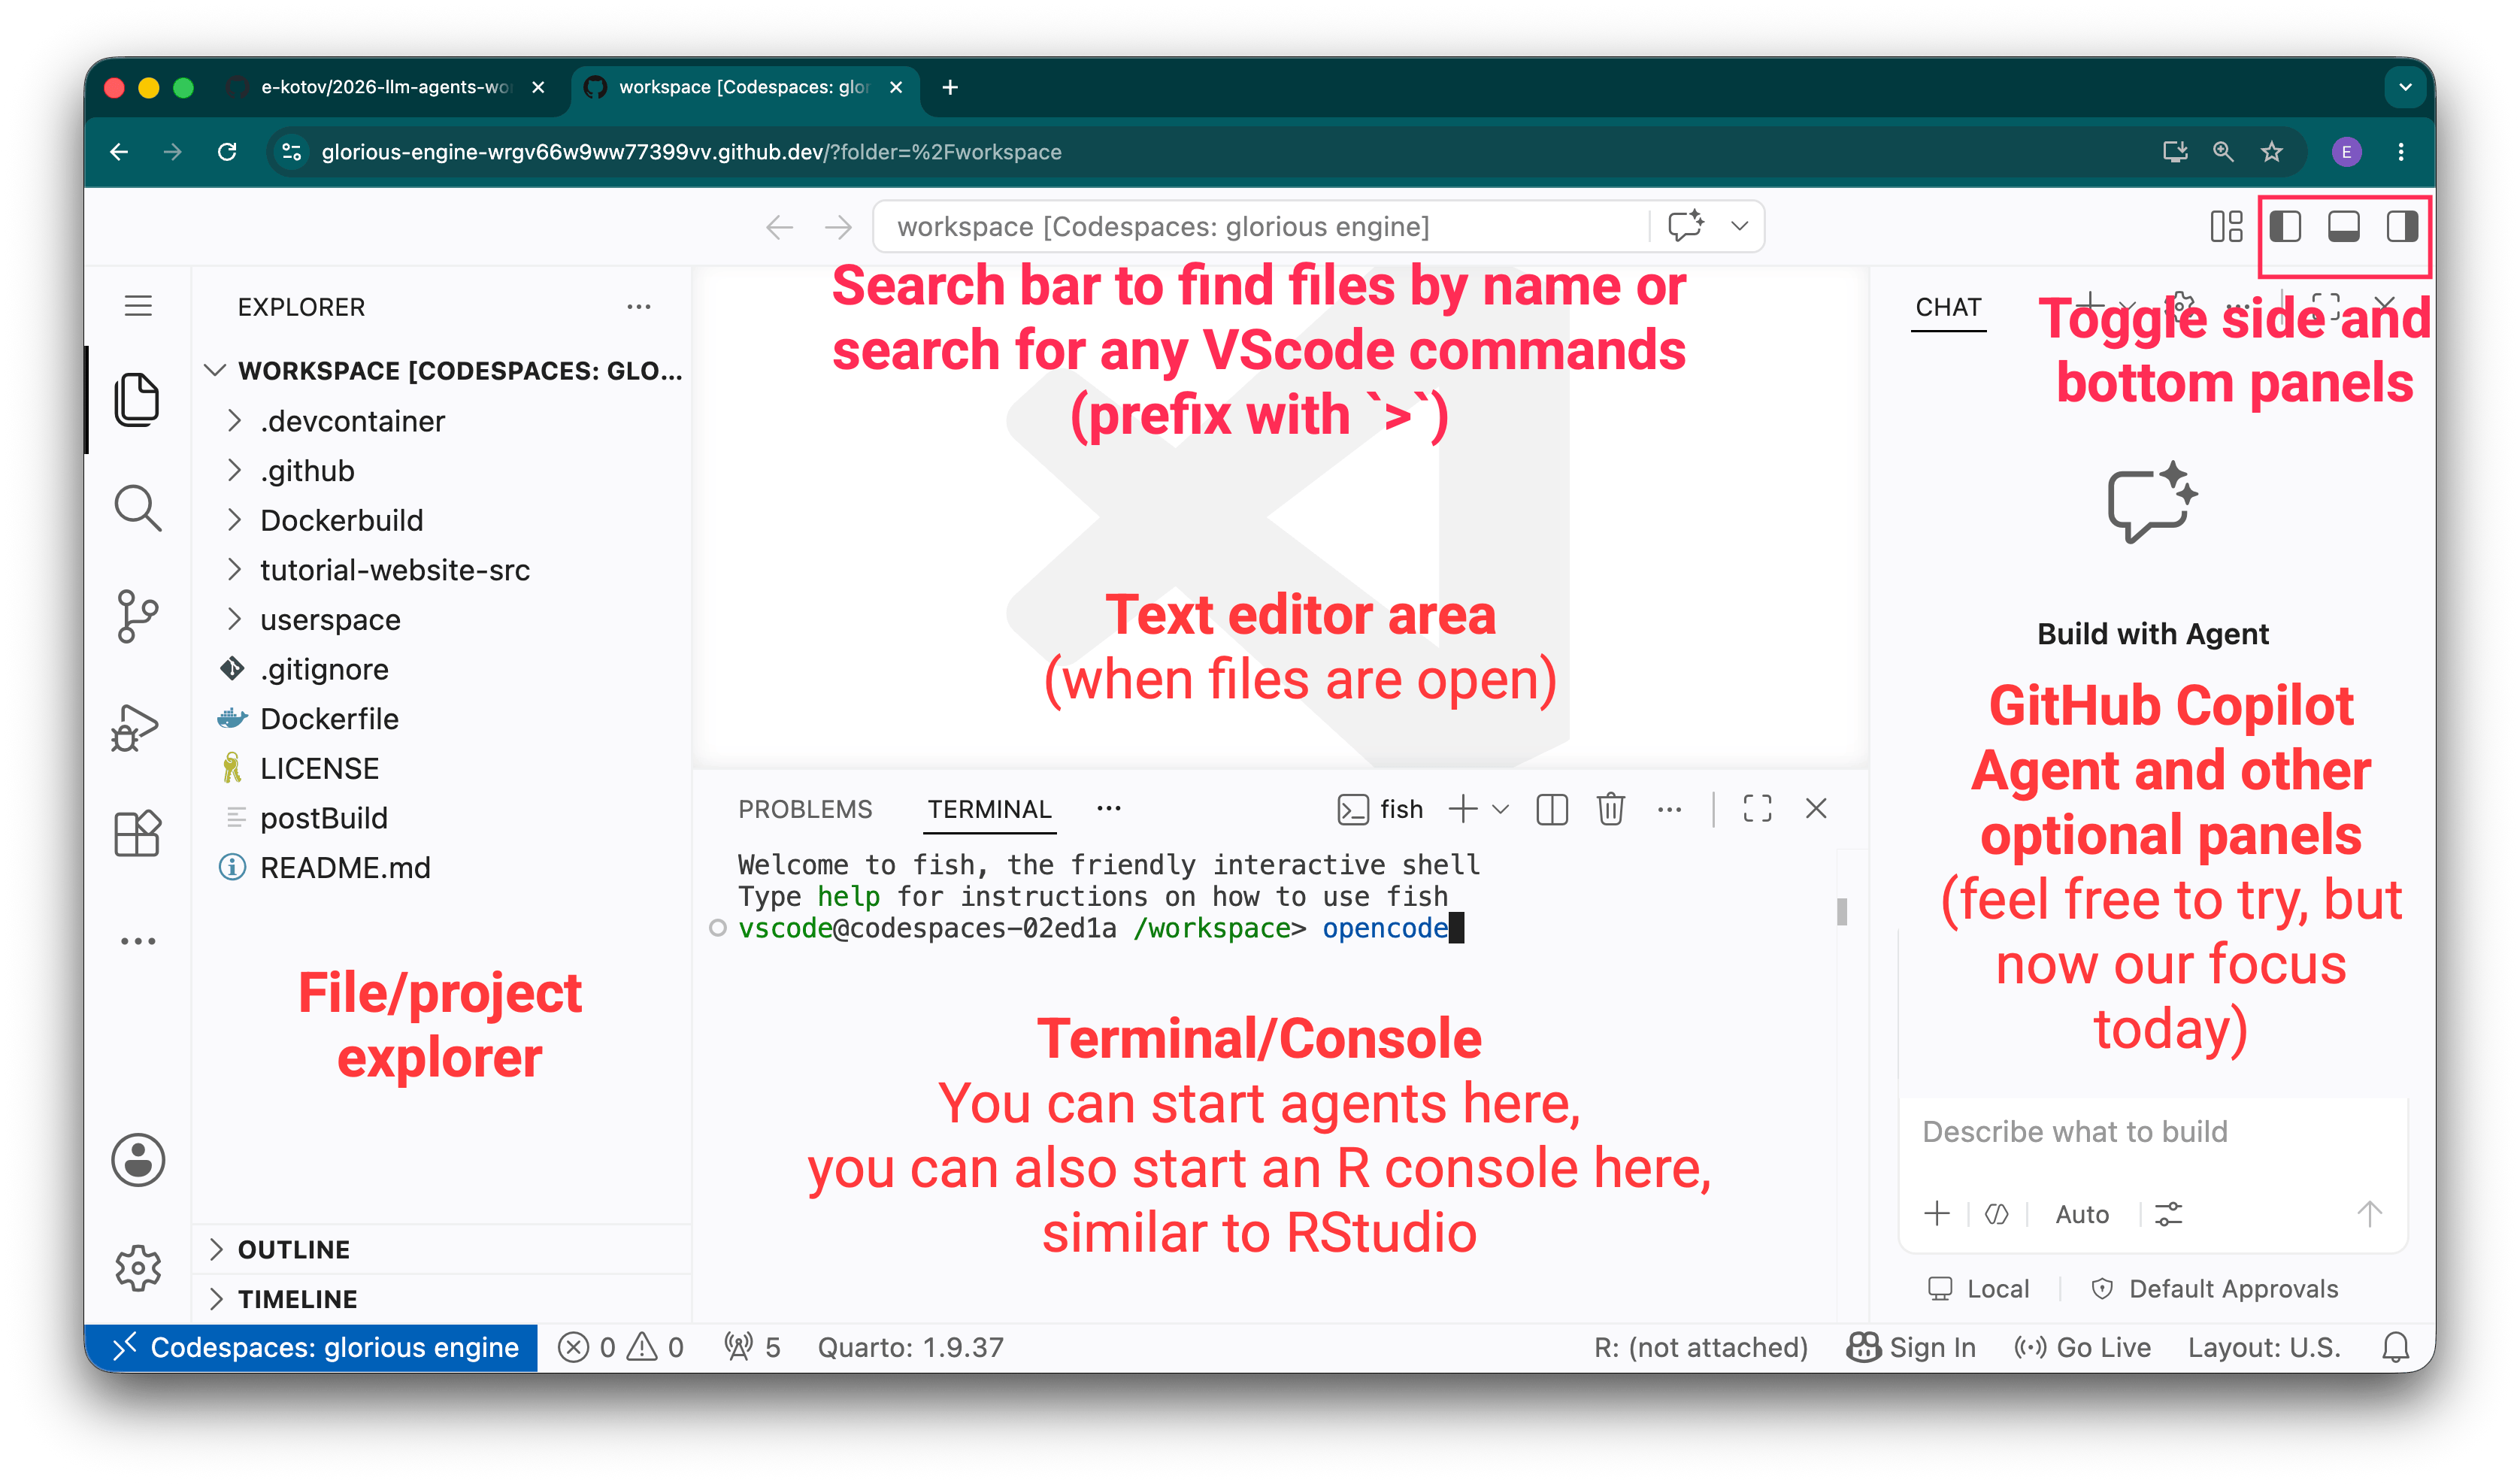
Task: Kill the terminal with trash icon
Action: tap(1610, 808)
